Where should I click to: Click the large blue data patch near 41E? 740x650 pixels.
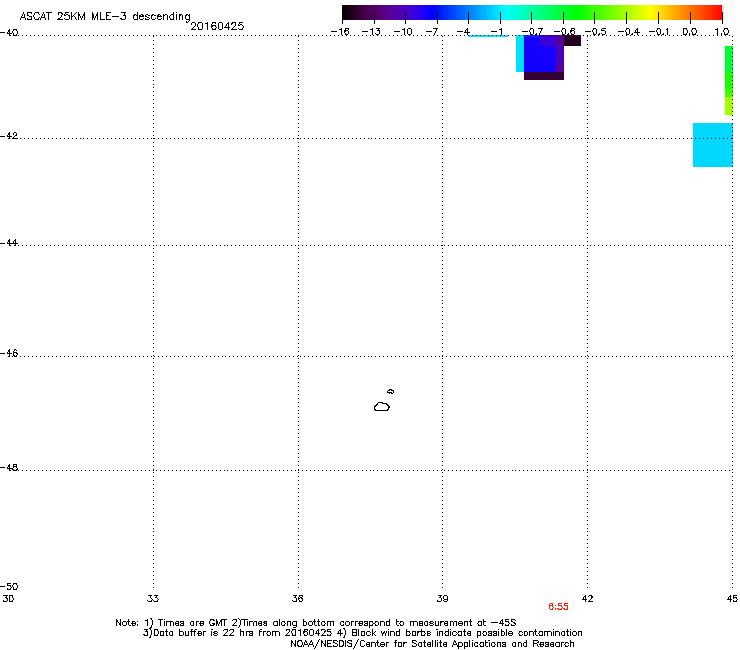tap(540, 54)
